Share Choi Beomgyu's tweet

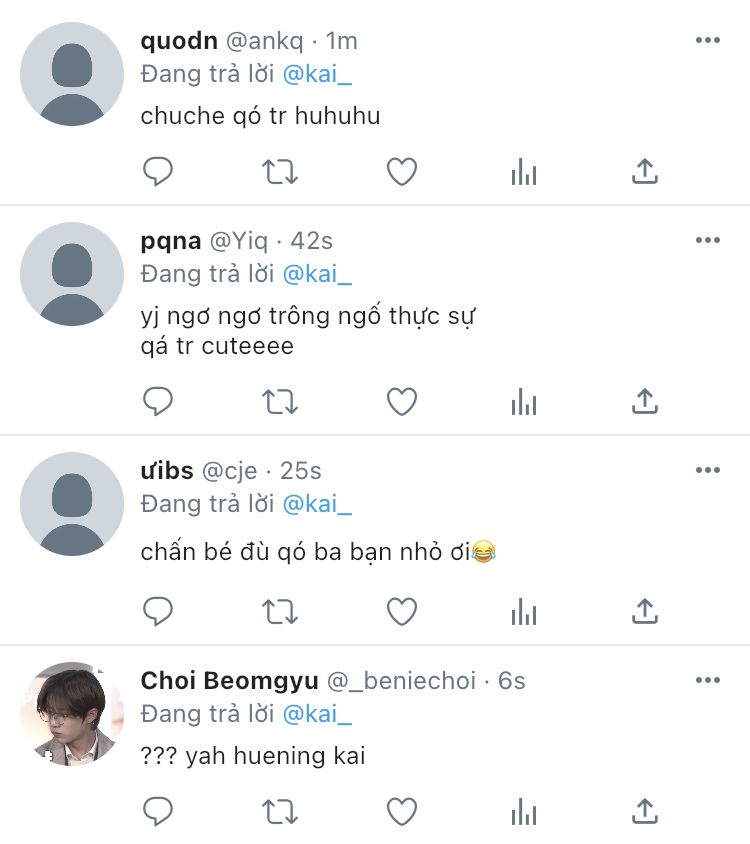point(645,811)
